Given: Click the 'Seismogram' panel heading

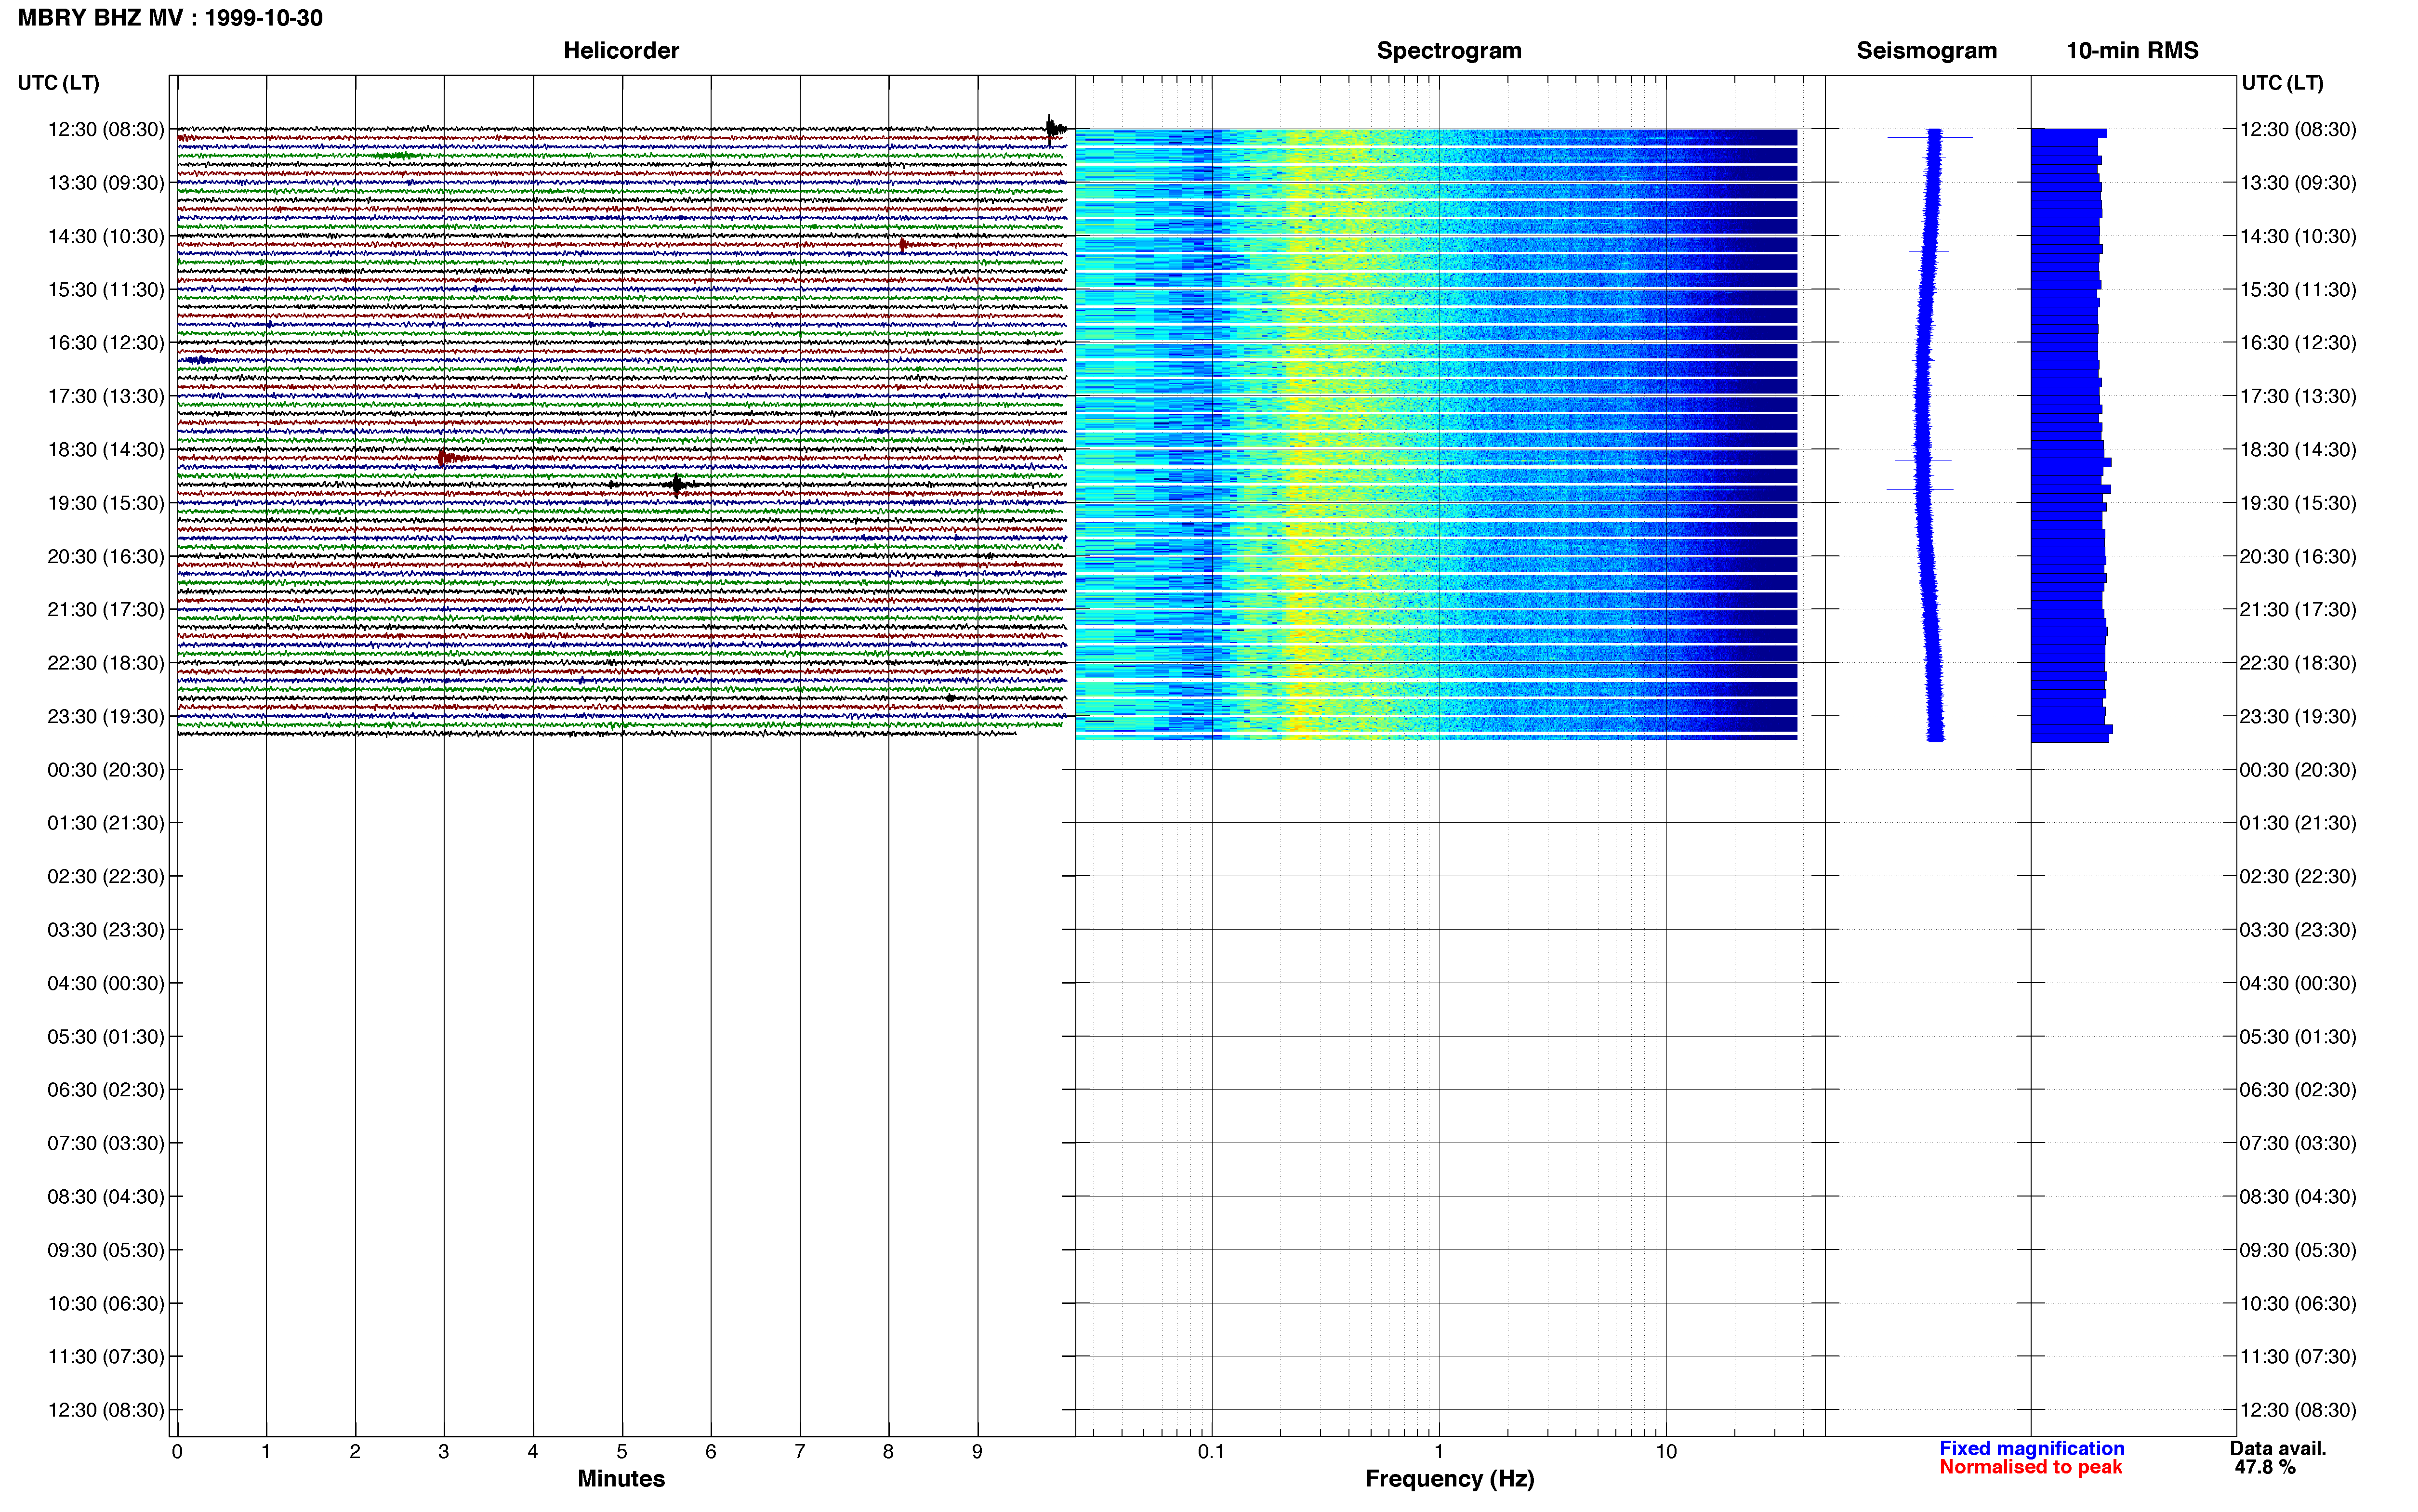Looking at the screenshot, I should pos(1926,50).
